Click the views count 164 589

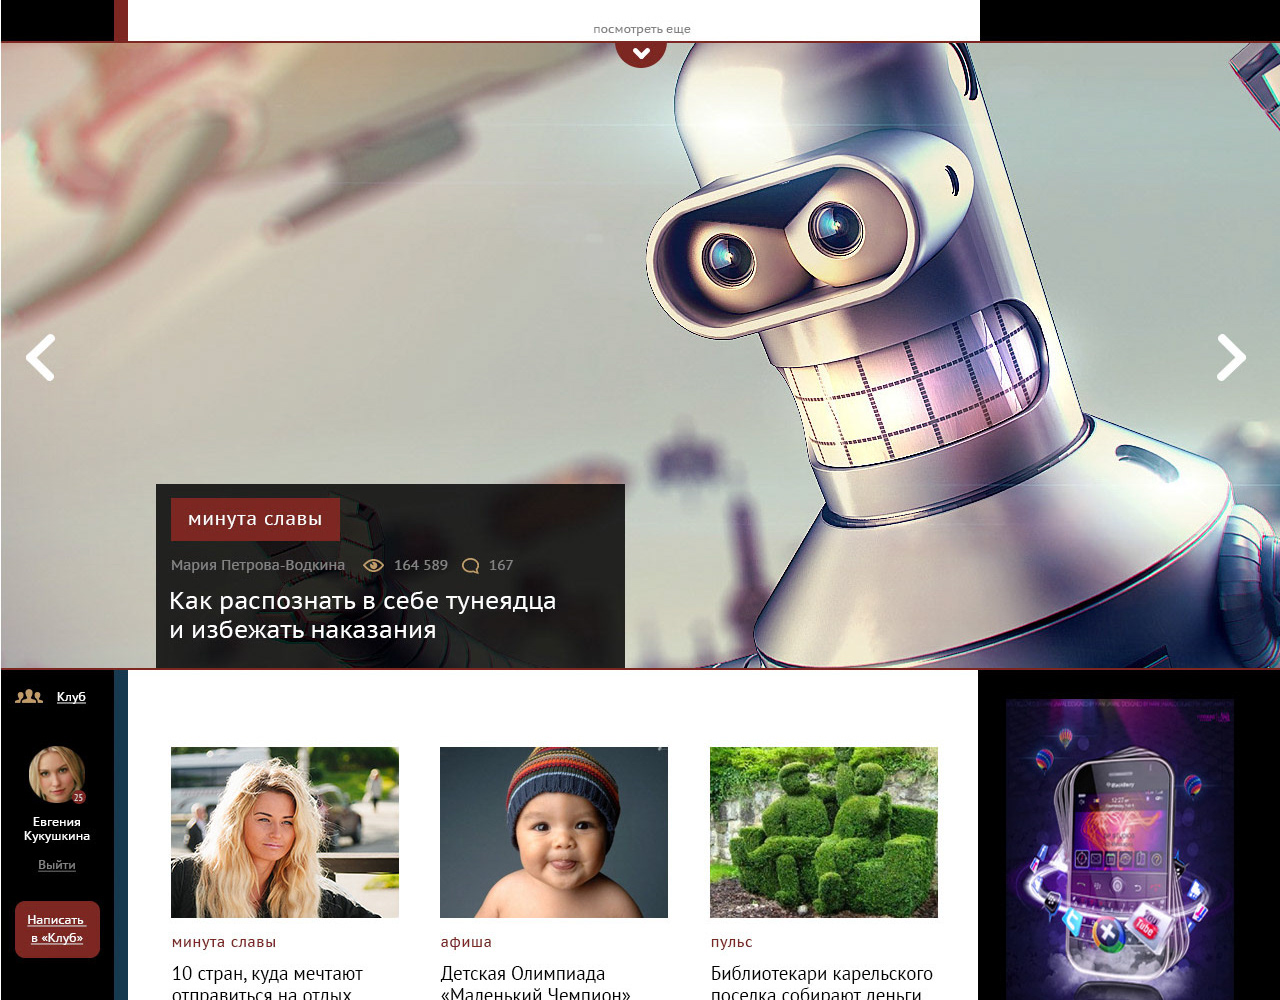coord(421,565)
